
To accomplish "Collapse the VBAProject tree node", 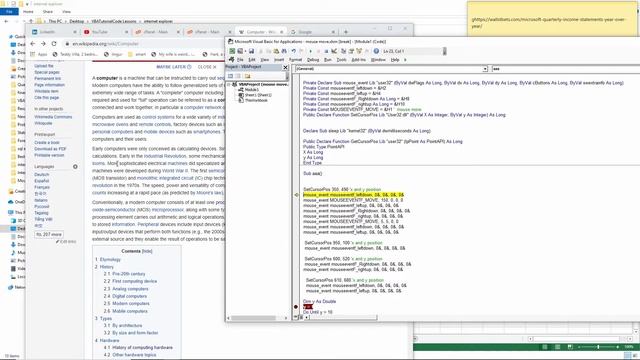I will pyautogui.click(x=229, y=84).
